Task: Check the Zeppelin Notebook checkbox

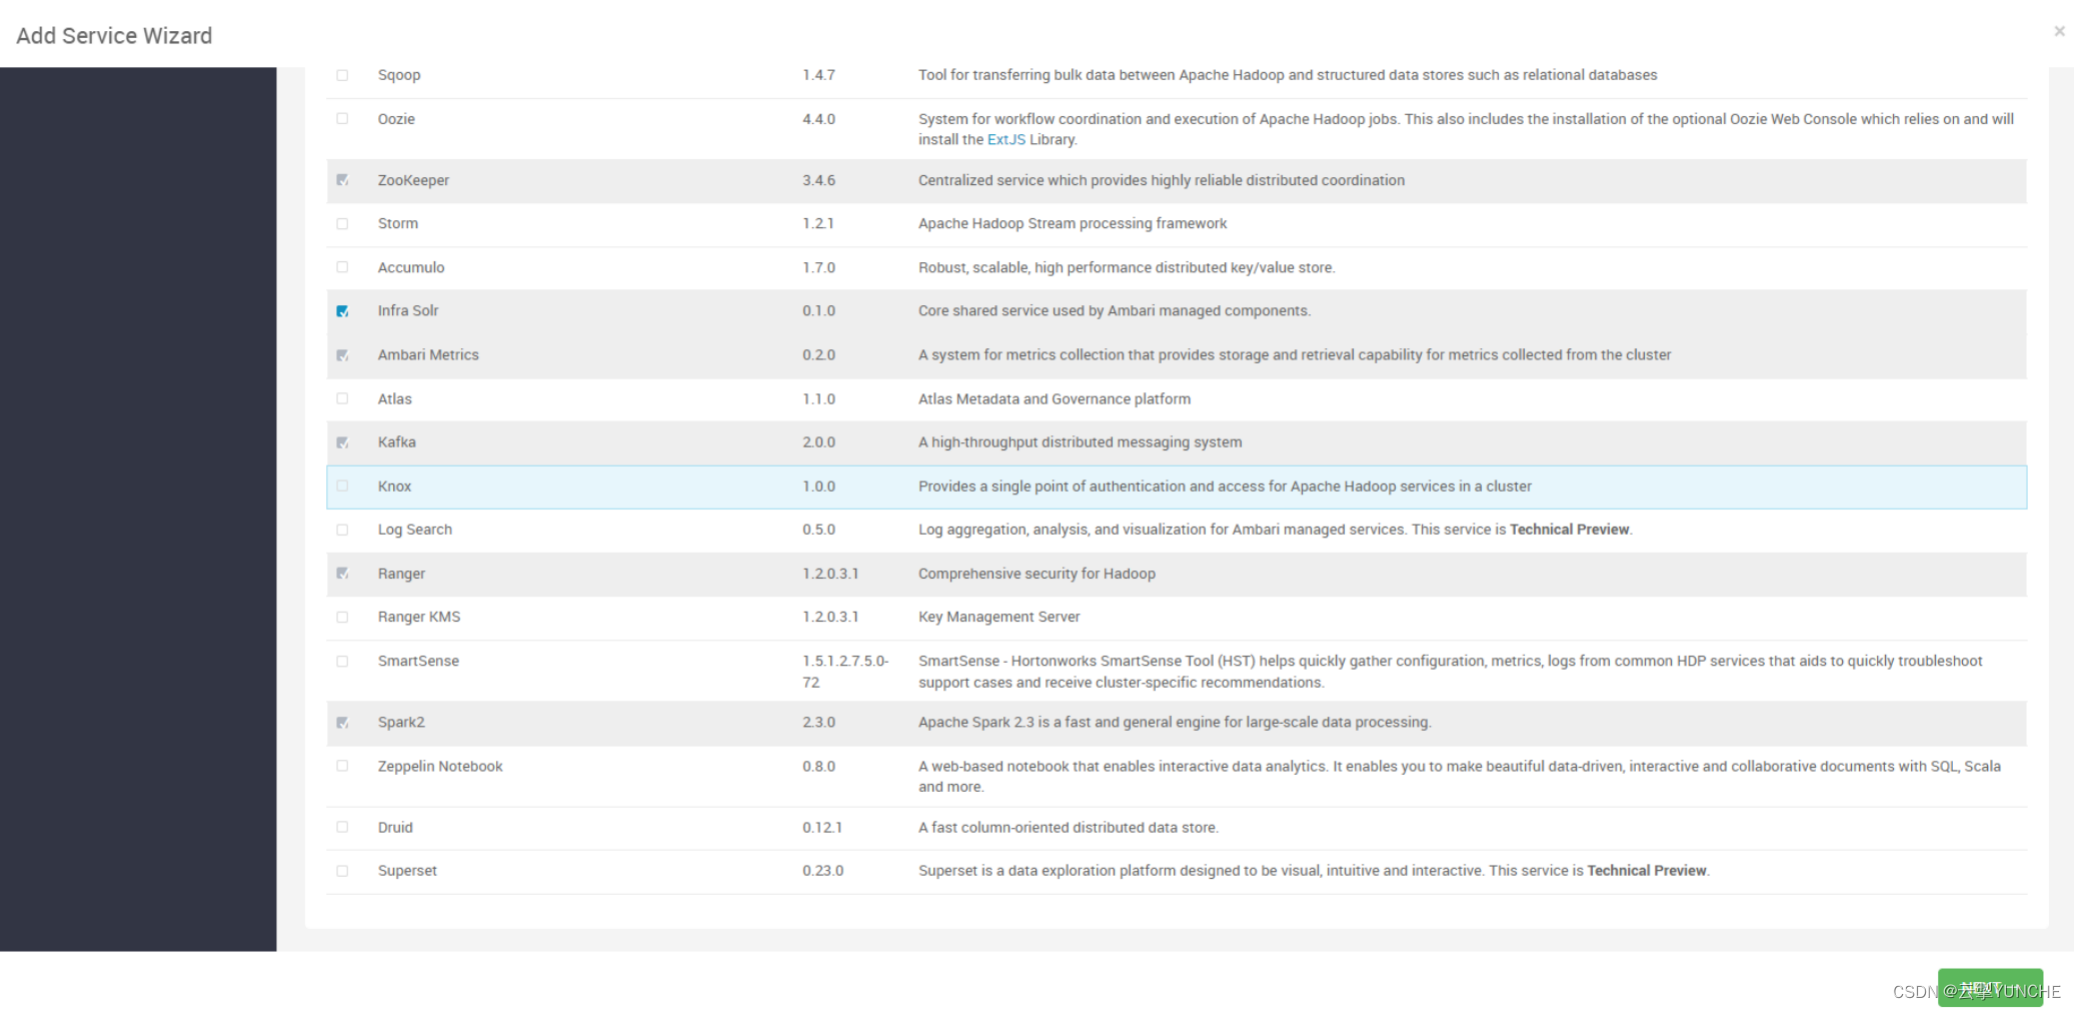Action: pyautogui.click(x=342, y=766)
